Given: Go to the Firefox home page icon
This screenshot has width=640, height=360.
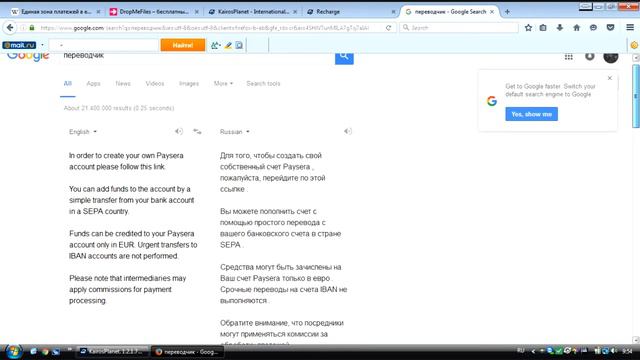Looking at the screenshot, I should (576, 28).
